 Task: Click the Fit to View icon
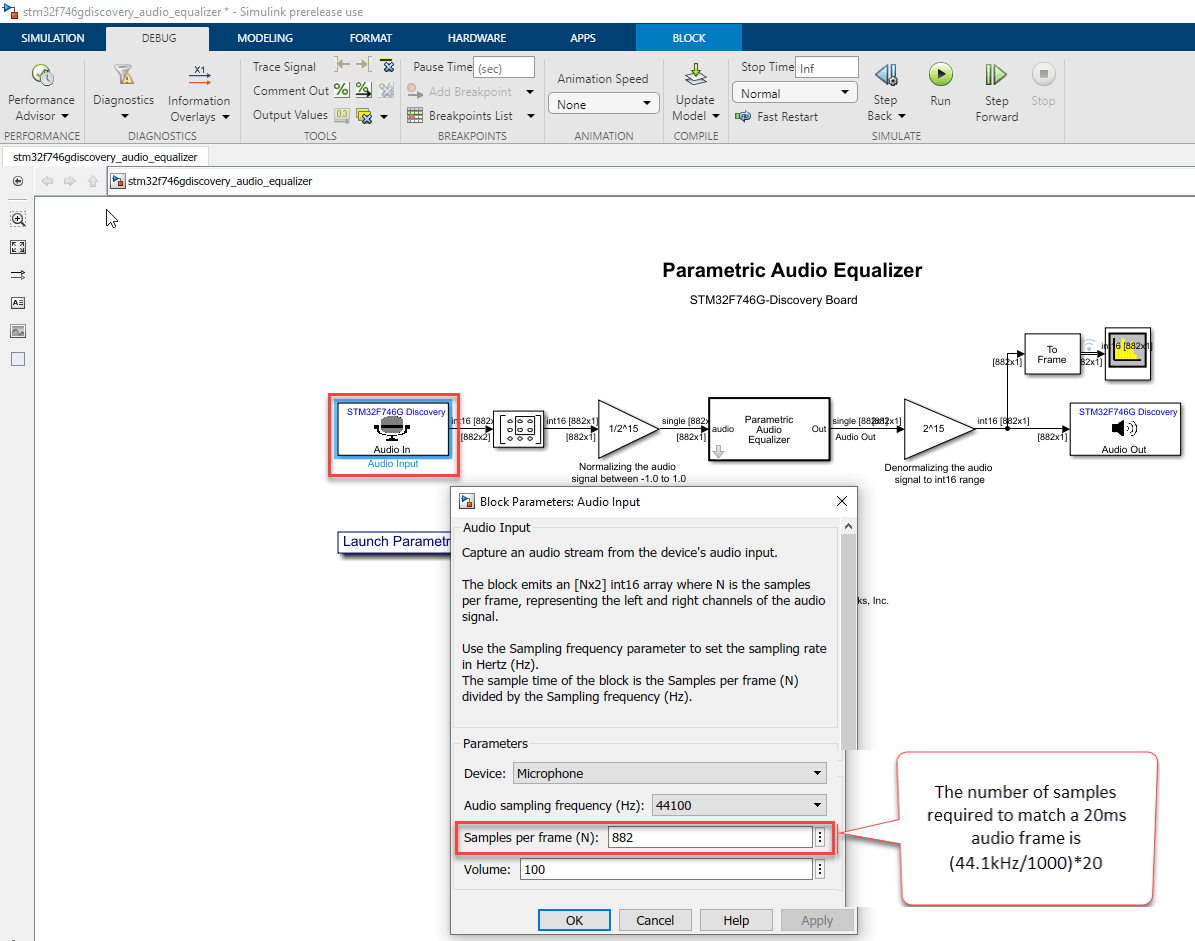tap(18, 247)
